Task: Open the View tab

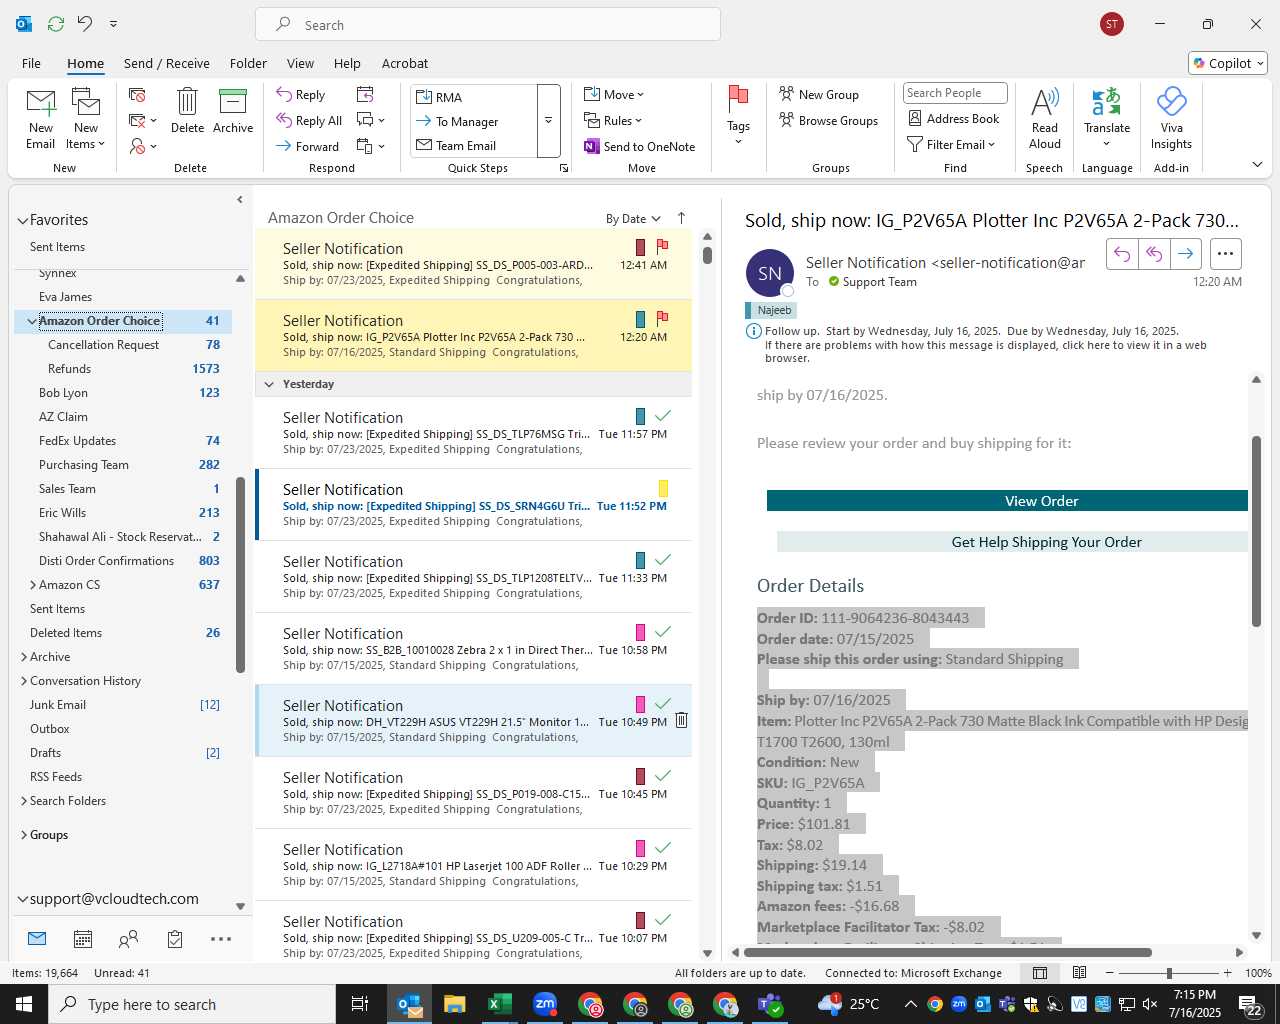Action: click(300, 63)
